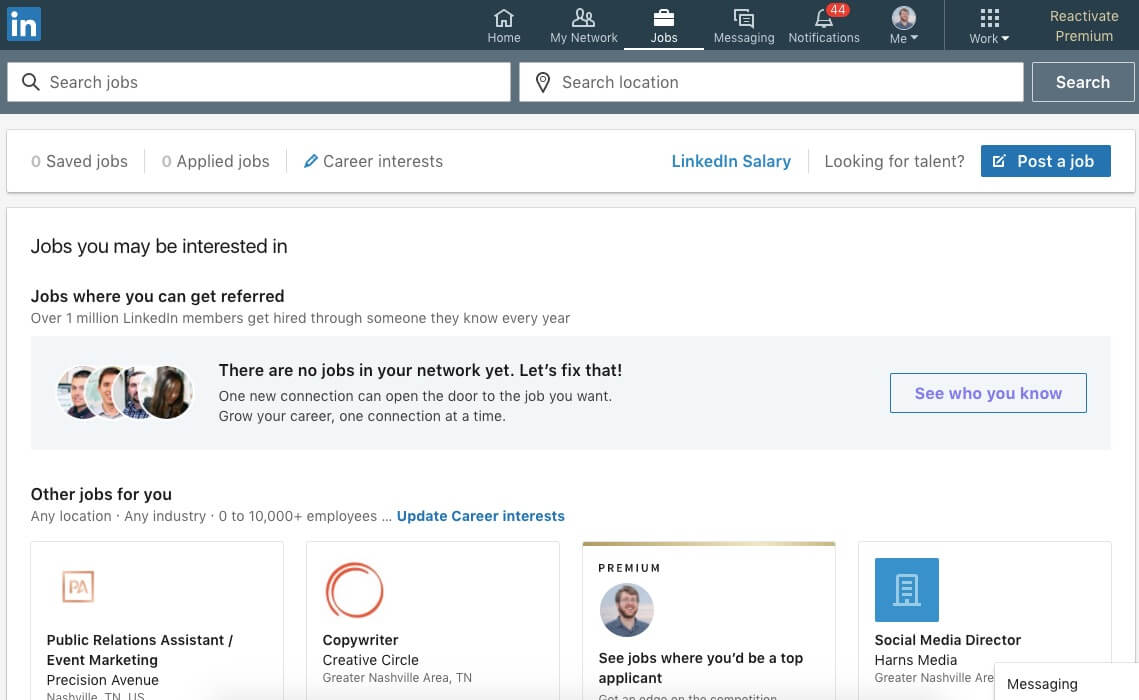Screen dimensions: 1139x700
Task: Open the Social Media Director job title
Action: point(947,640)
